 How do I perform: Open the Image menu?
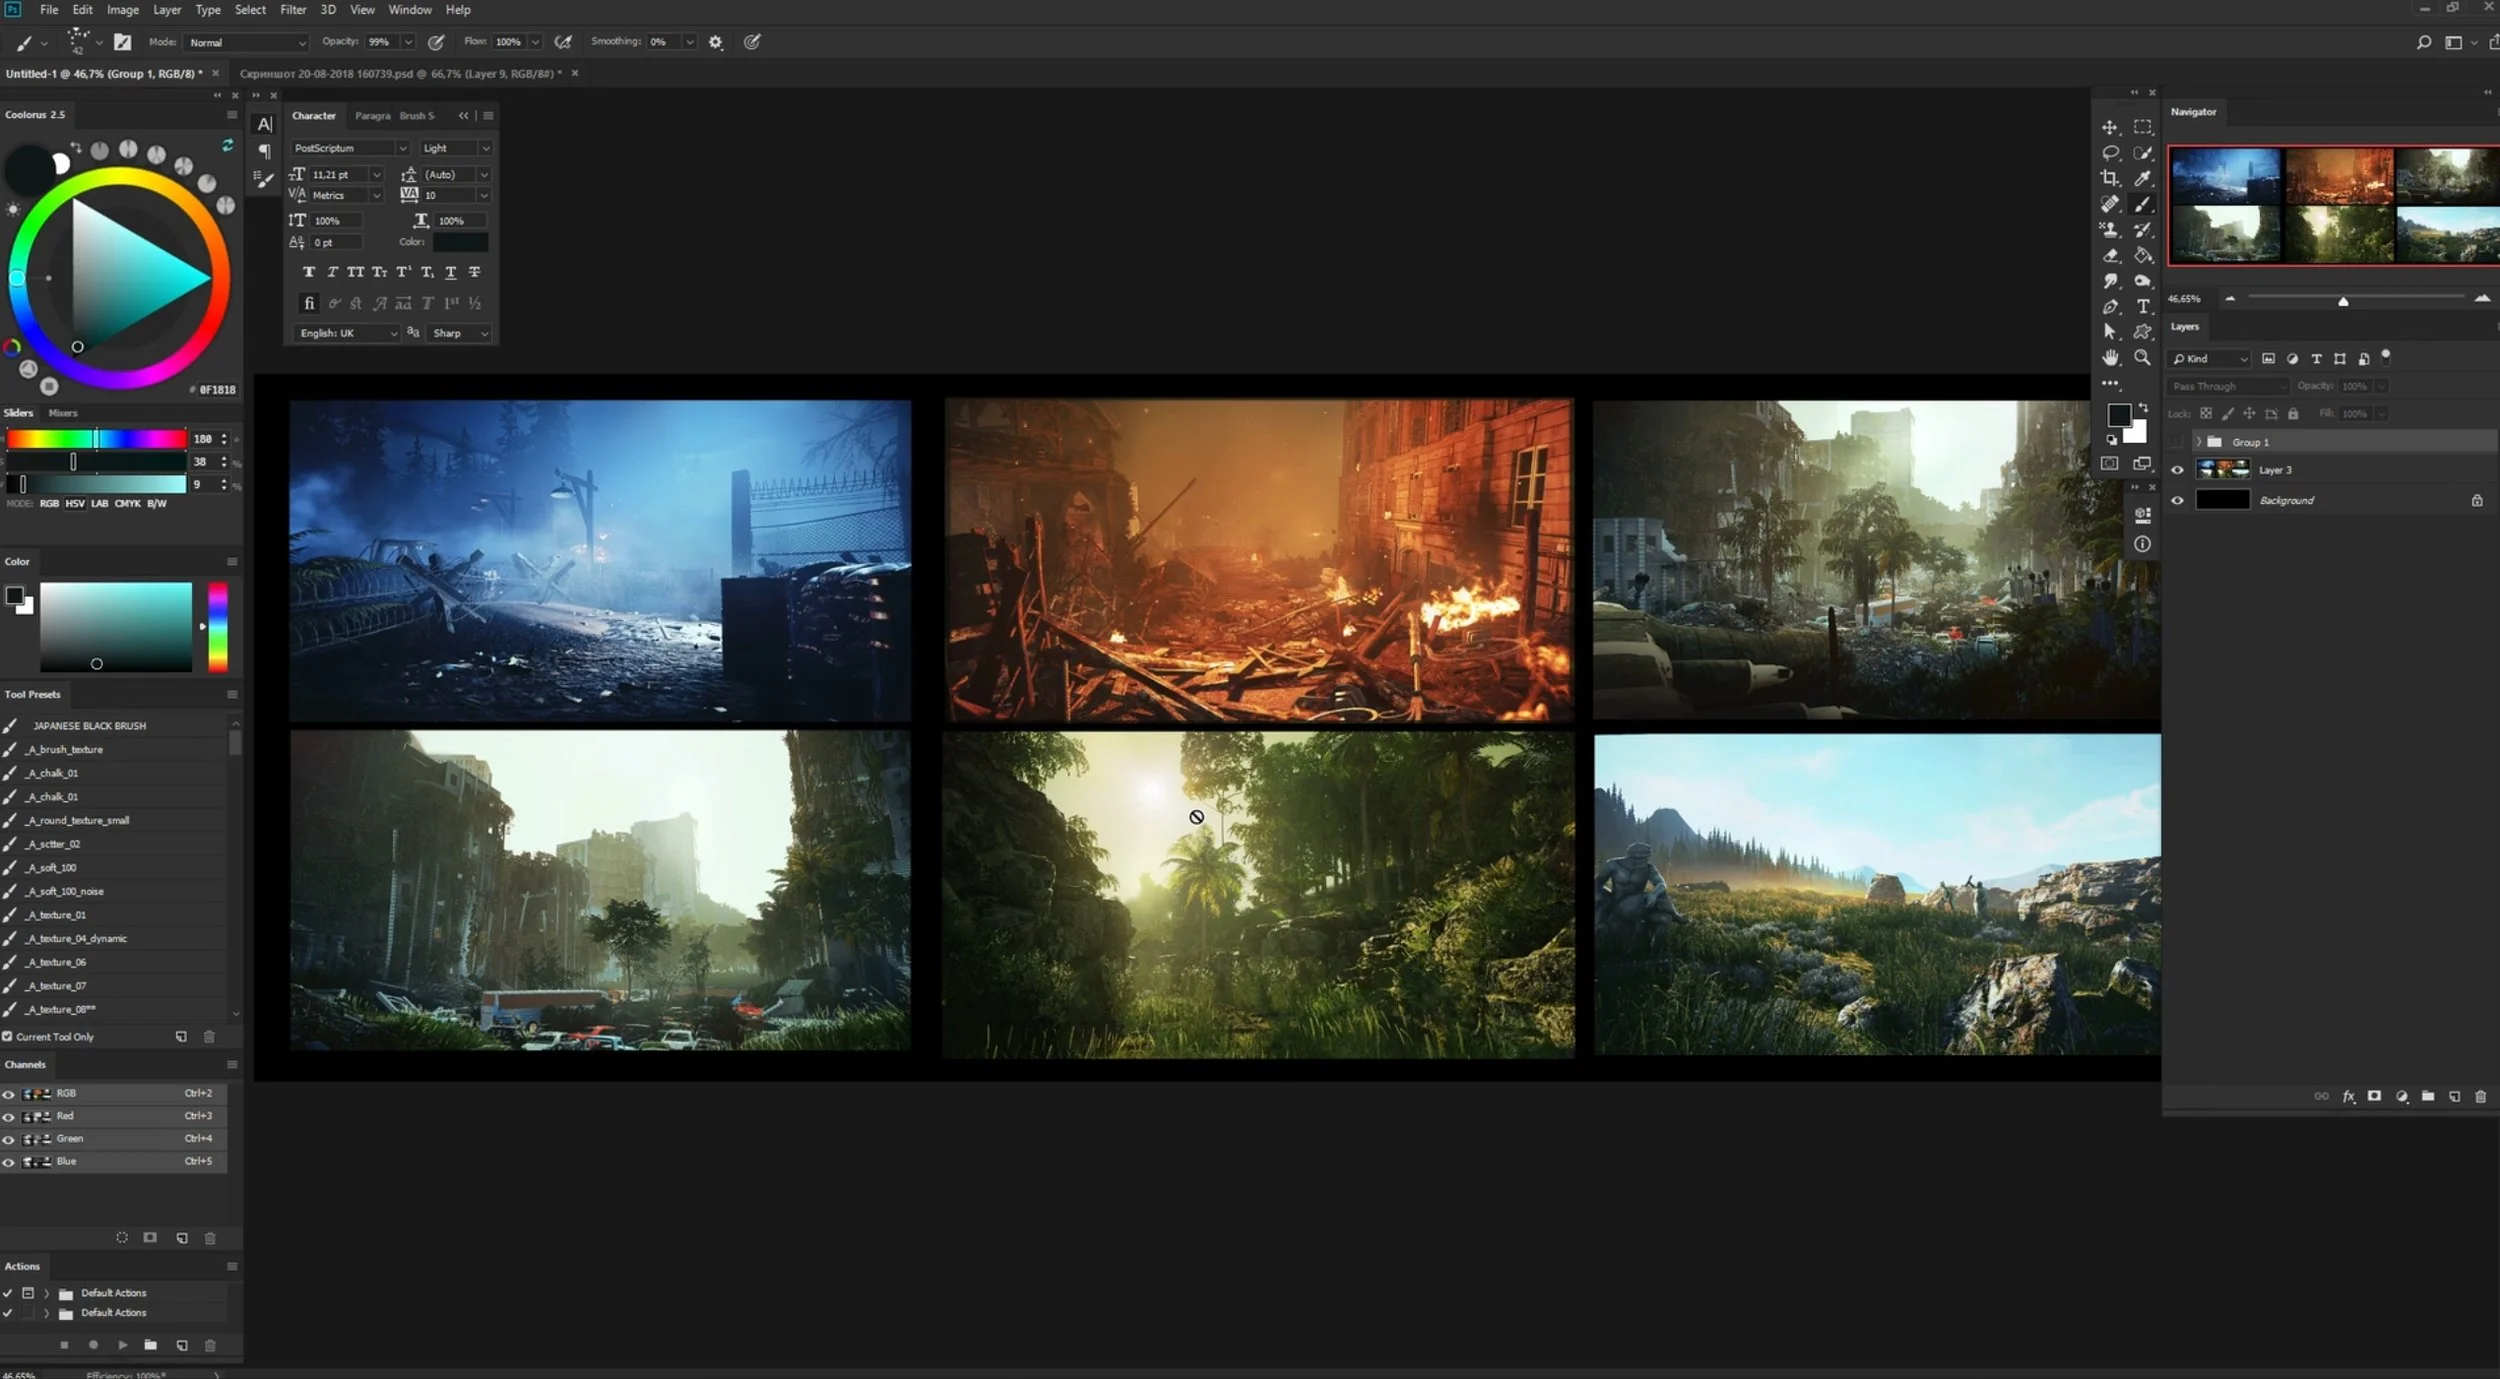click(123, 10)
